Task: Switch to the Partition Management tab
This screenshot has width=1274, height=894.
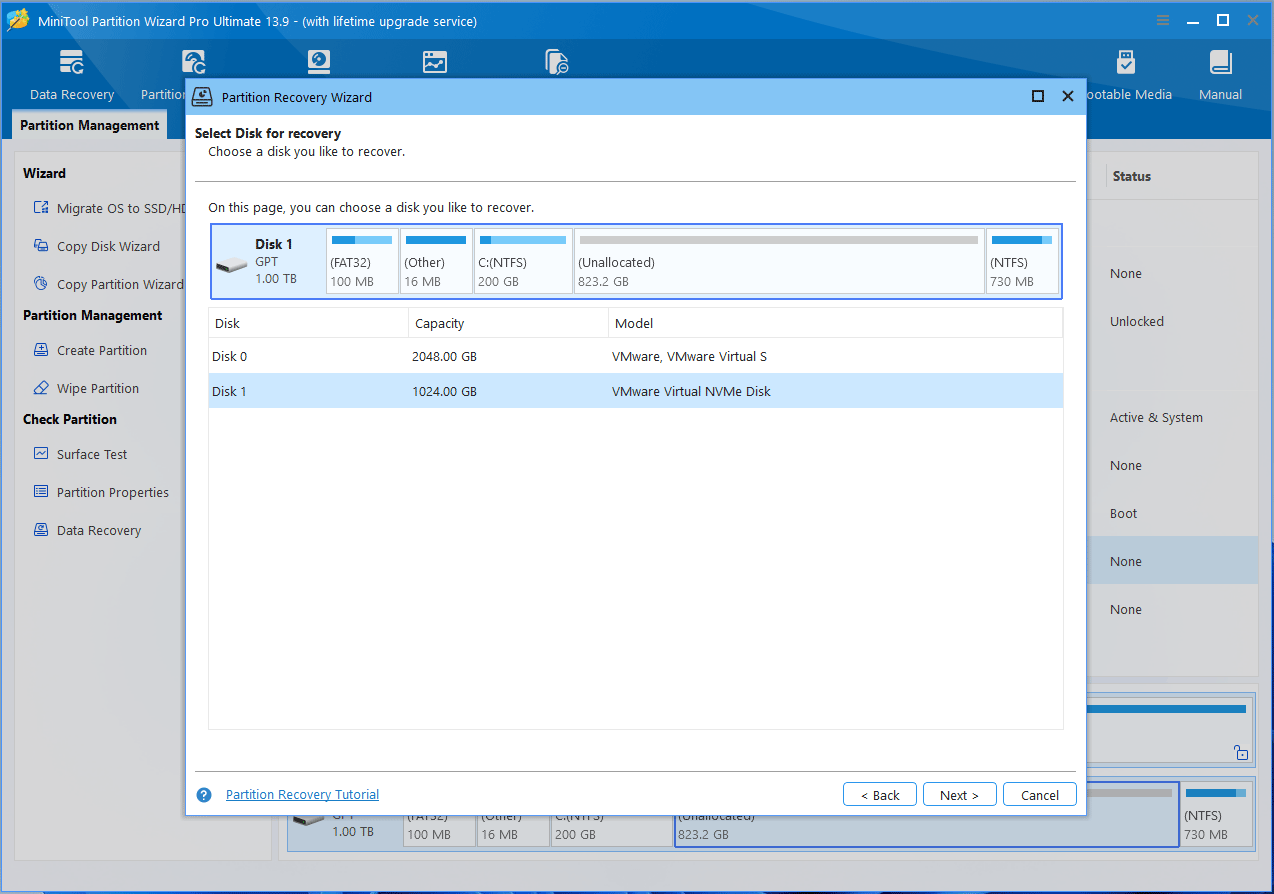Action: click(89, 125)
